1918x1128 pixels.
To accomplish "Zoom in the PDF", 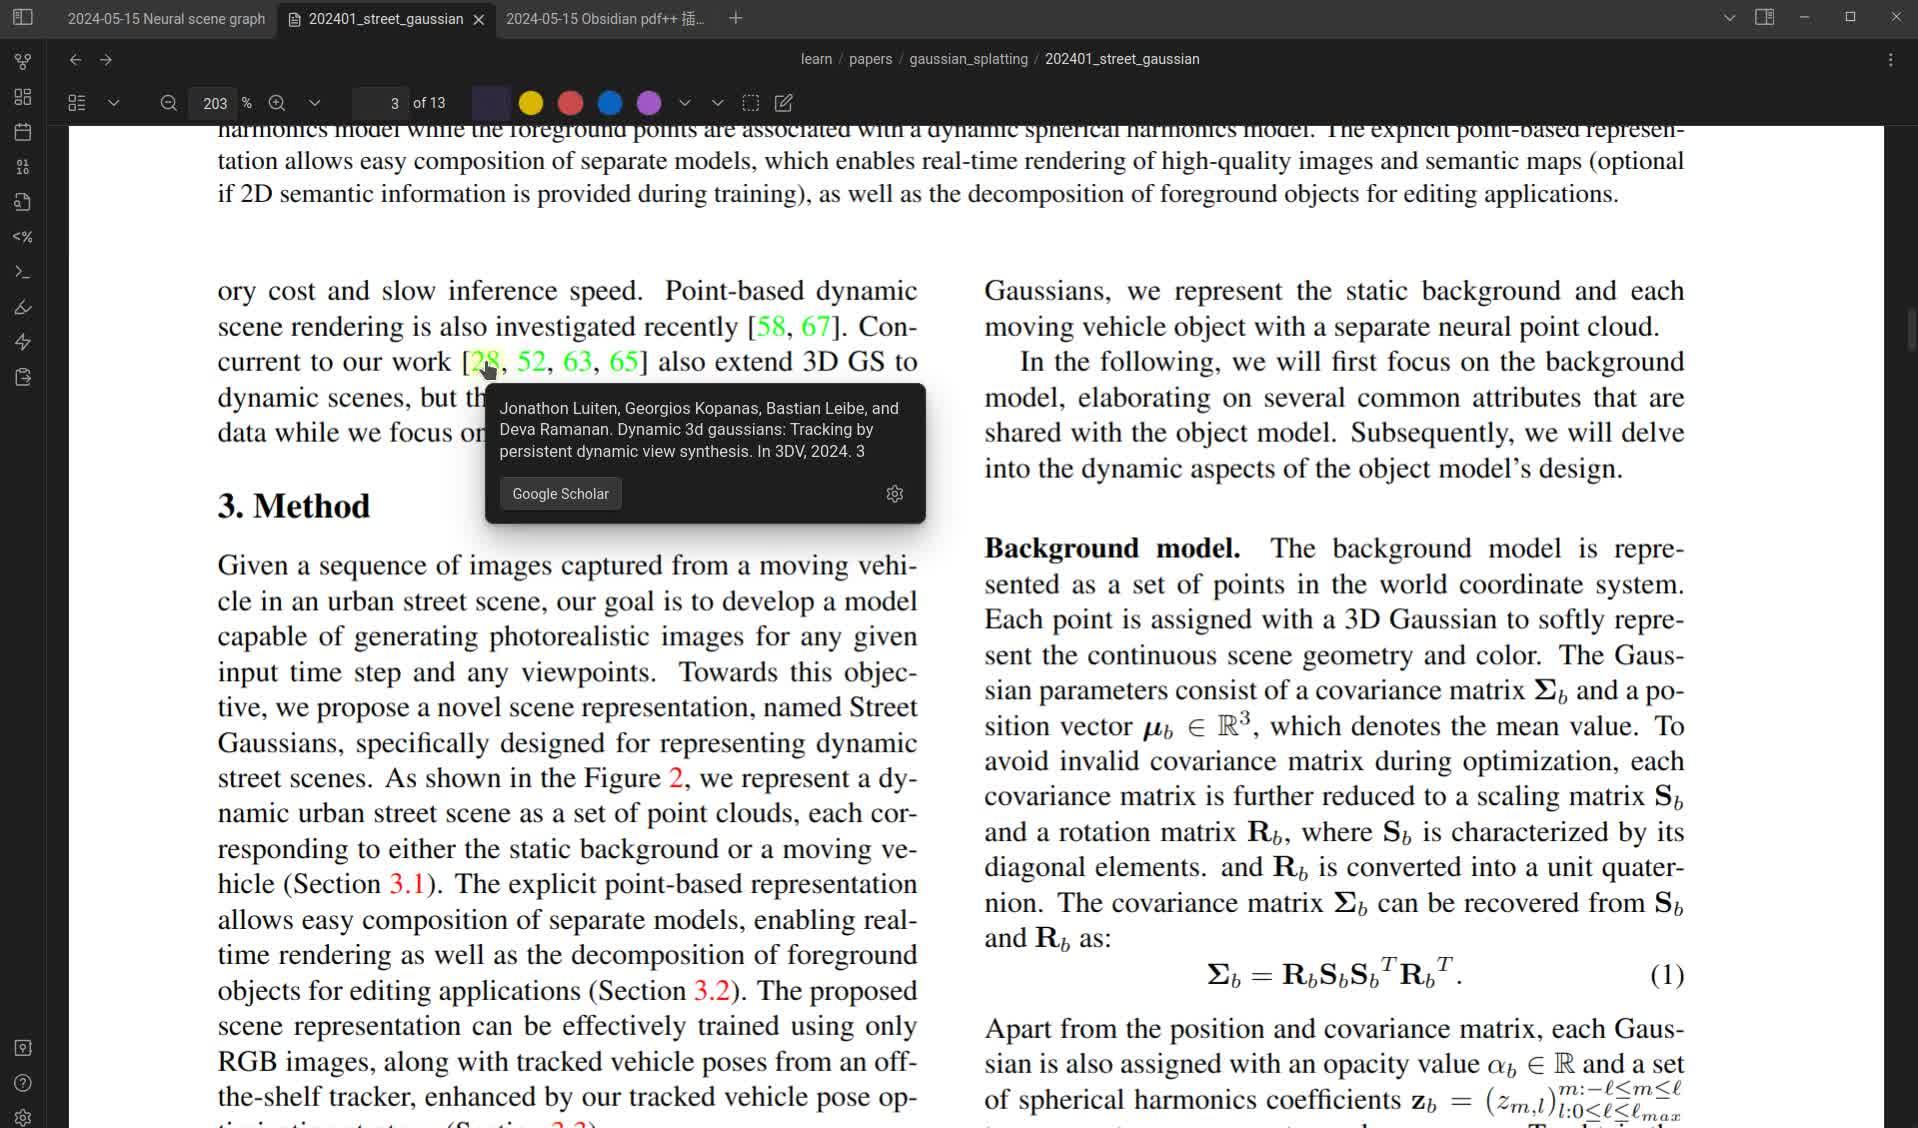I will coord(277,103).
